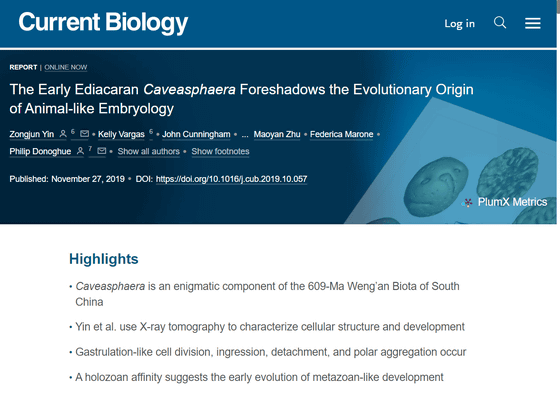Open the hamburger menu icon
Viewport: 560px width, 420px height.
532,23
